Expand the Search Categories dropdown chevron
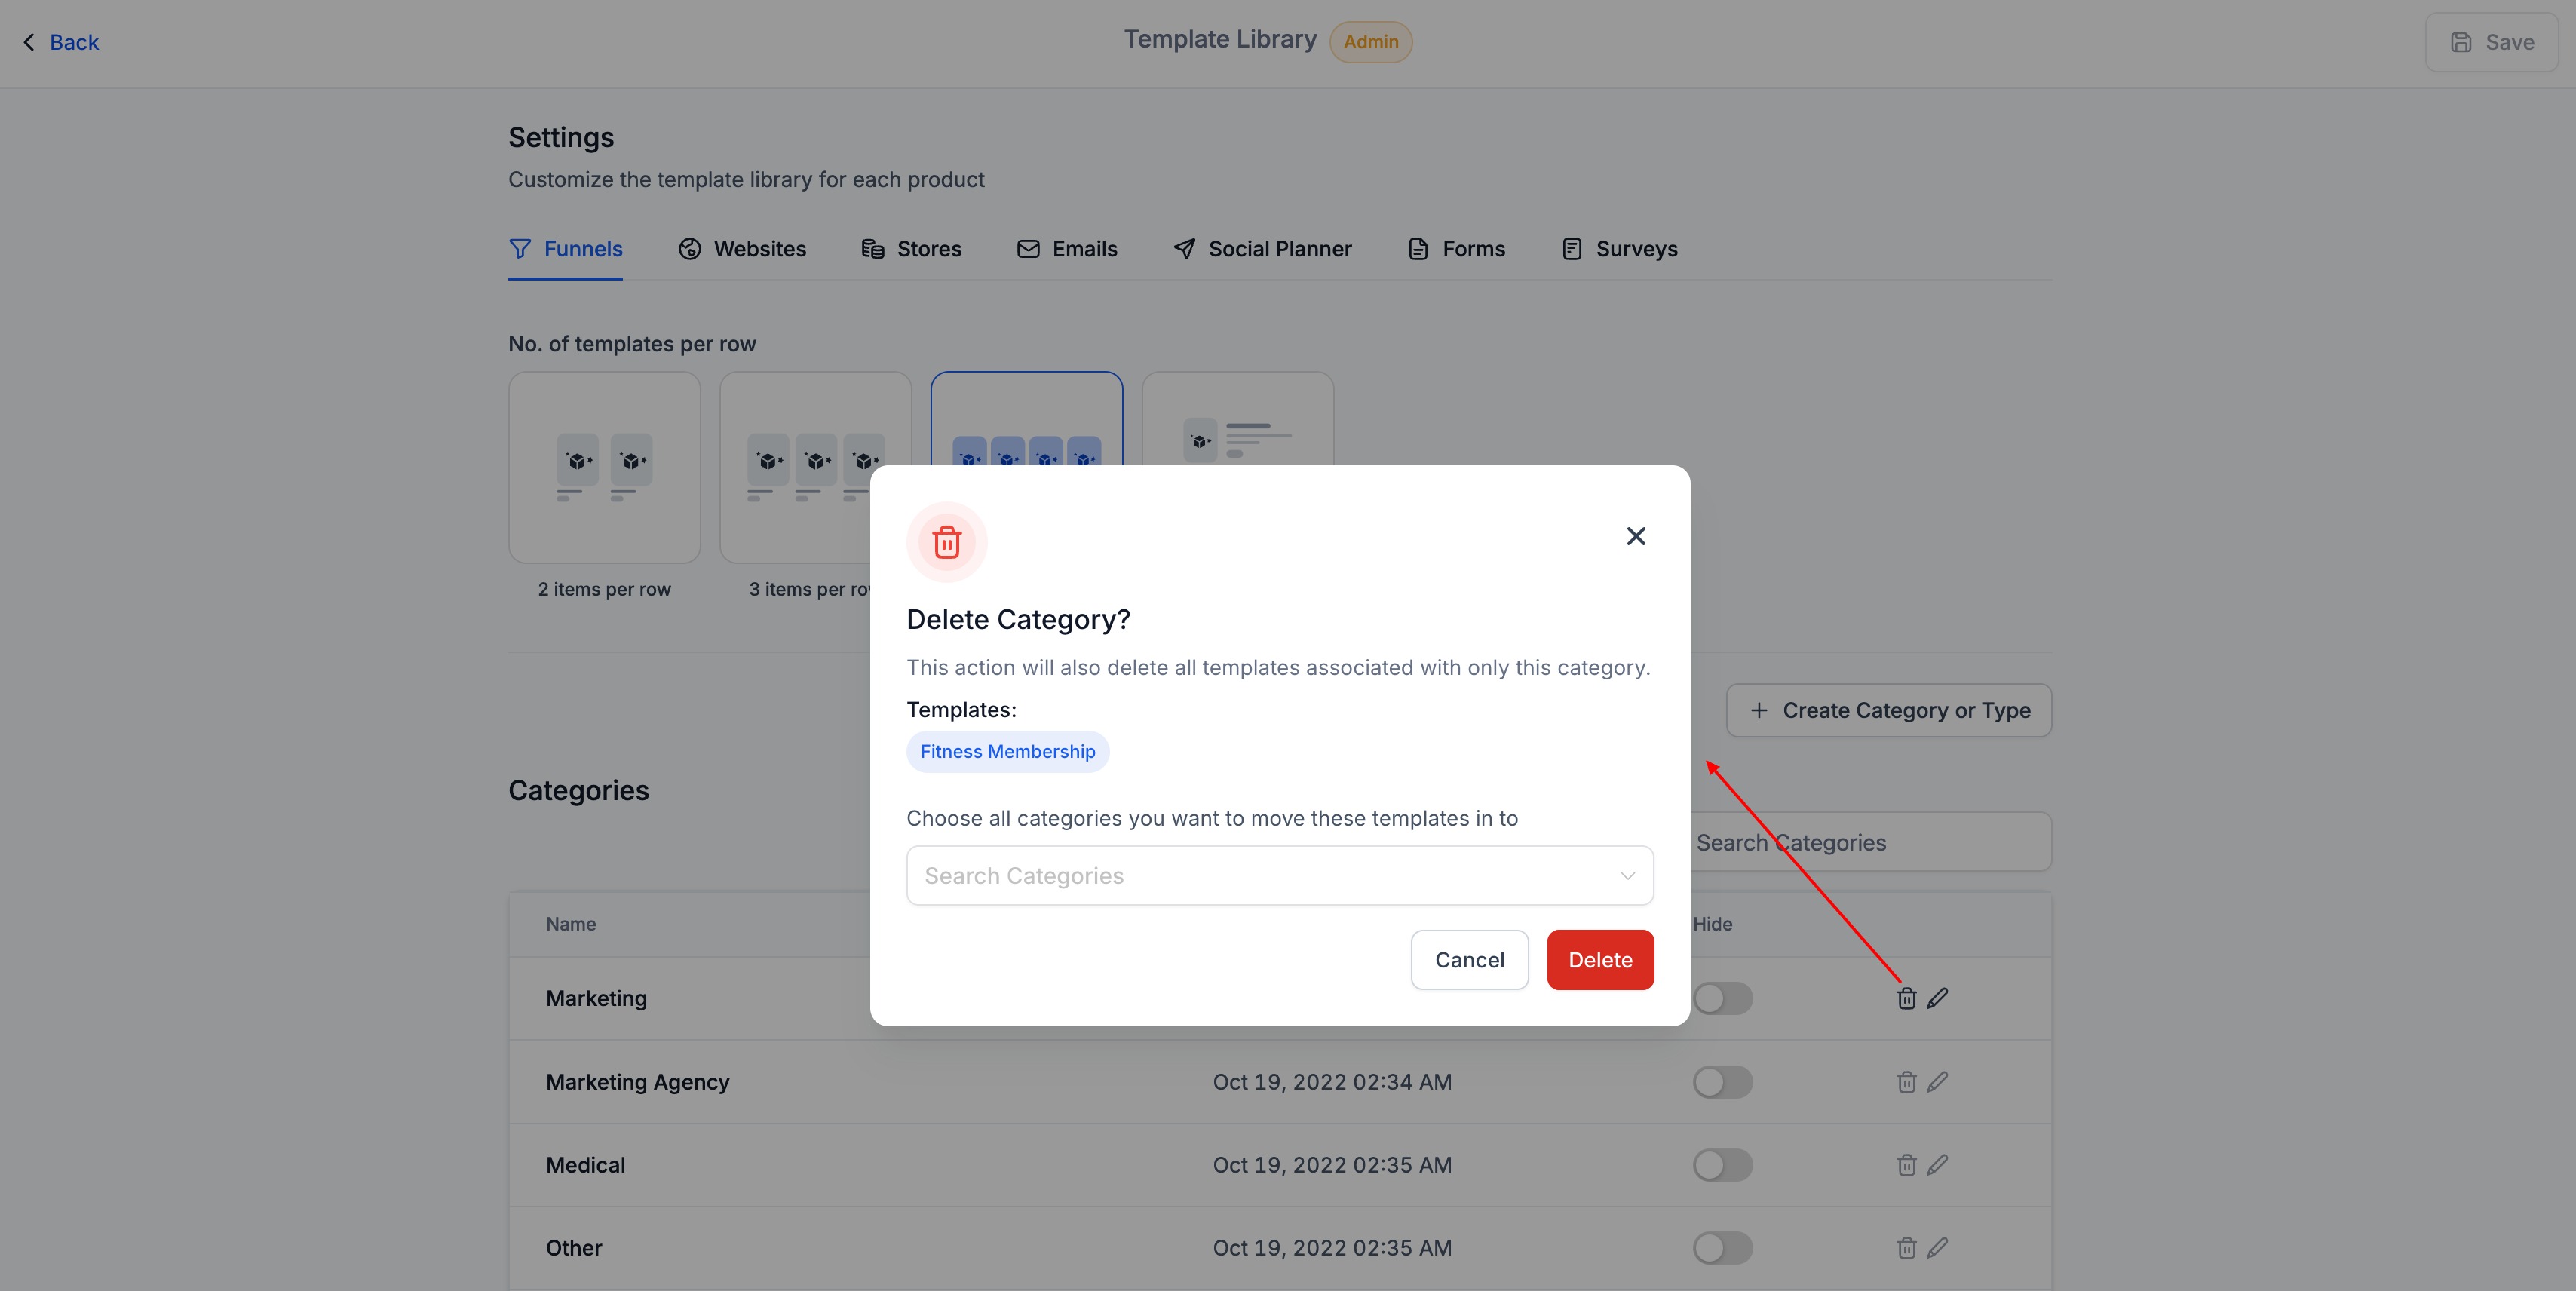This screenshot has width=2576, height=1291. [1627, 876]
